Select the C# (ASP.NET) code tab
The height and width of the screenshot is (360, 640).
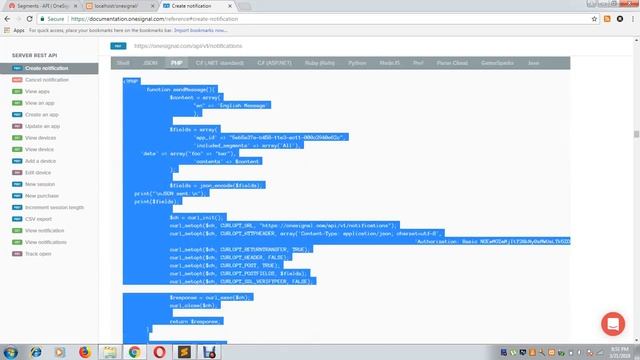(x=274, y=63)
